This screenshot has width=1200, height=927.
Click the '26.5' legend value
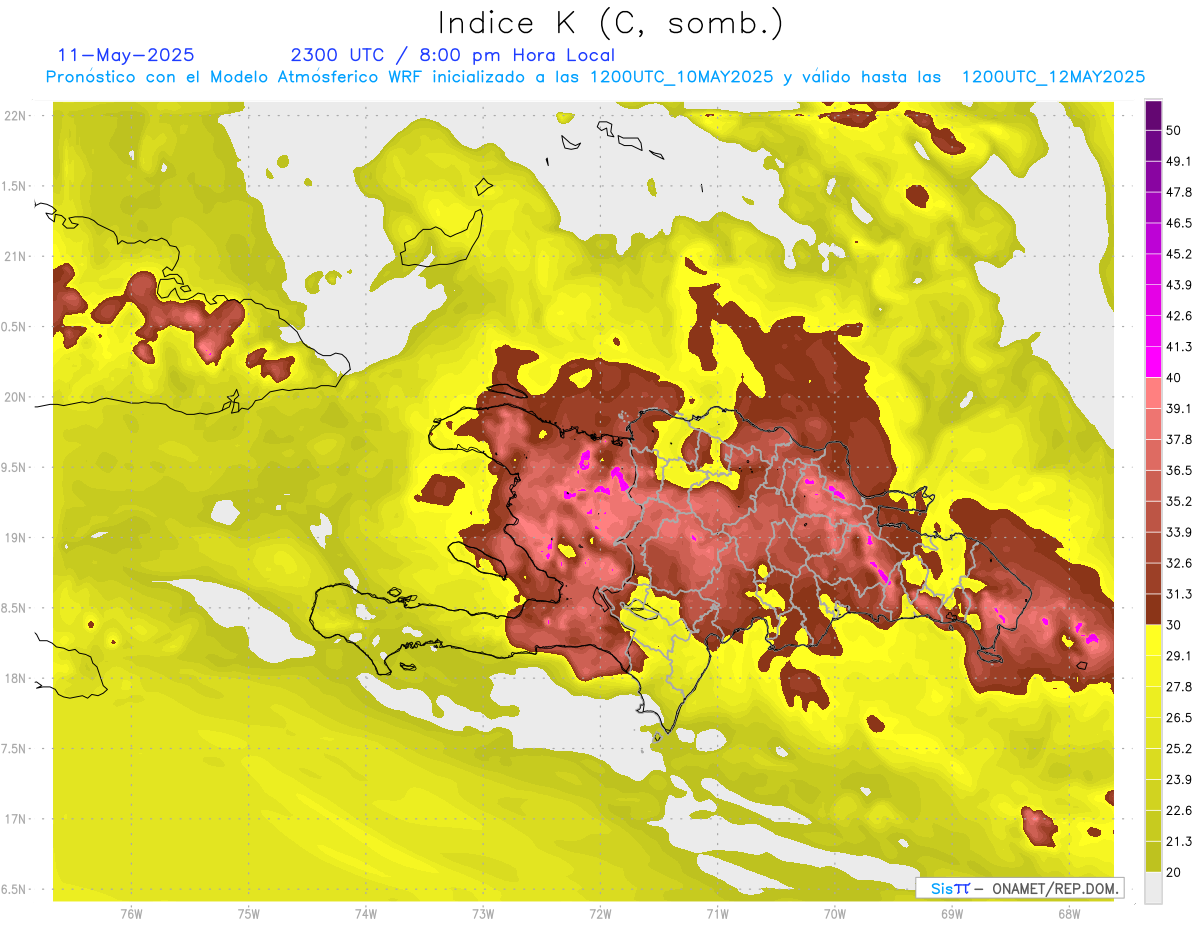1178,717
